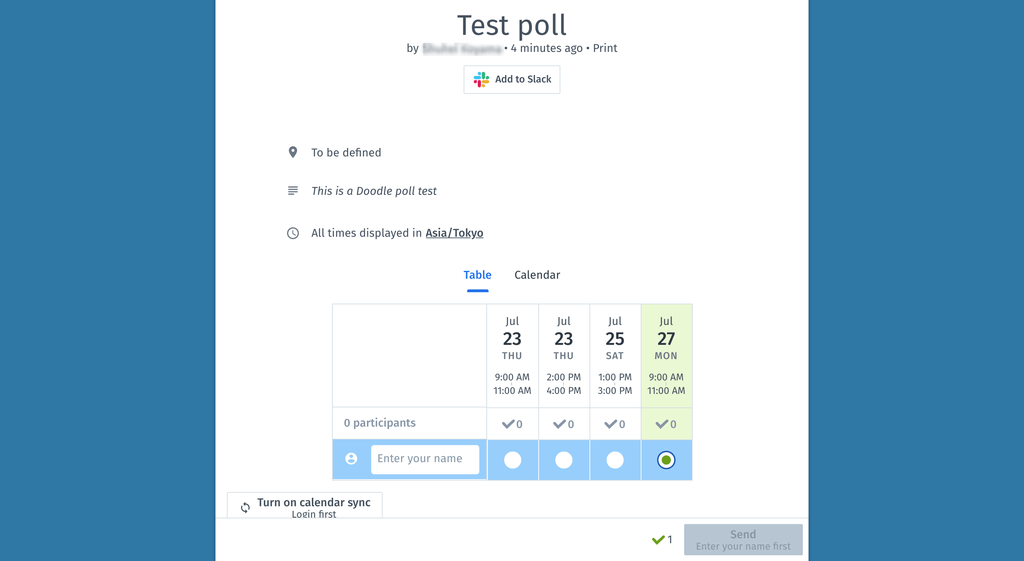Click the description lines icon

(x=293, y=191)
